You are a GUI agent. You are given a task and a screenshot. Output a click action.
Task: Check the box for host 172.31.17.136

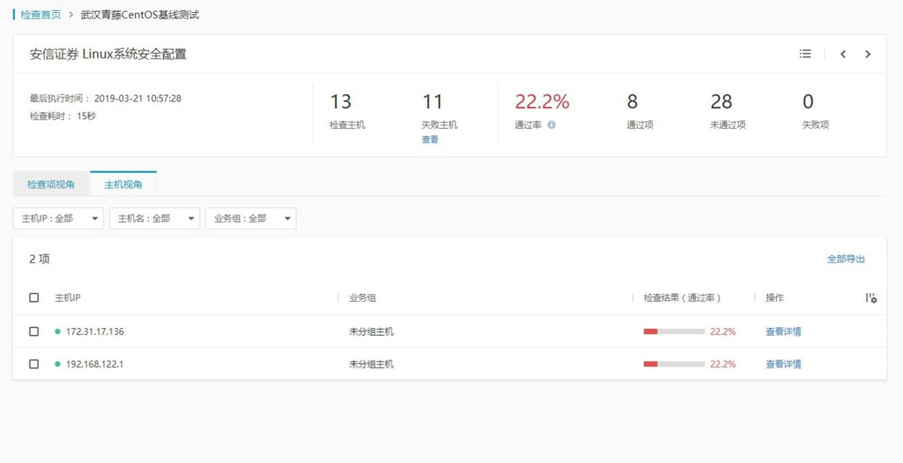(x=34, y=332)
